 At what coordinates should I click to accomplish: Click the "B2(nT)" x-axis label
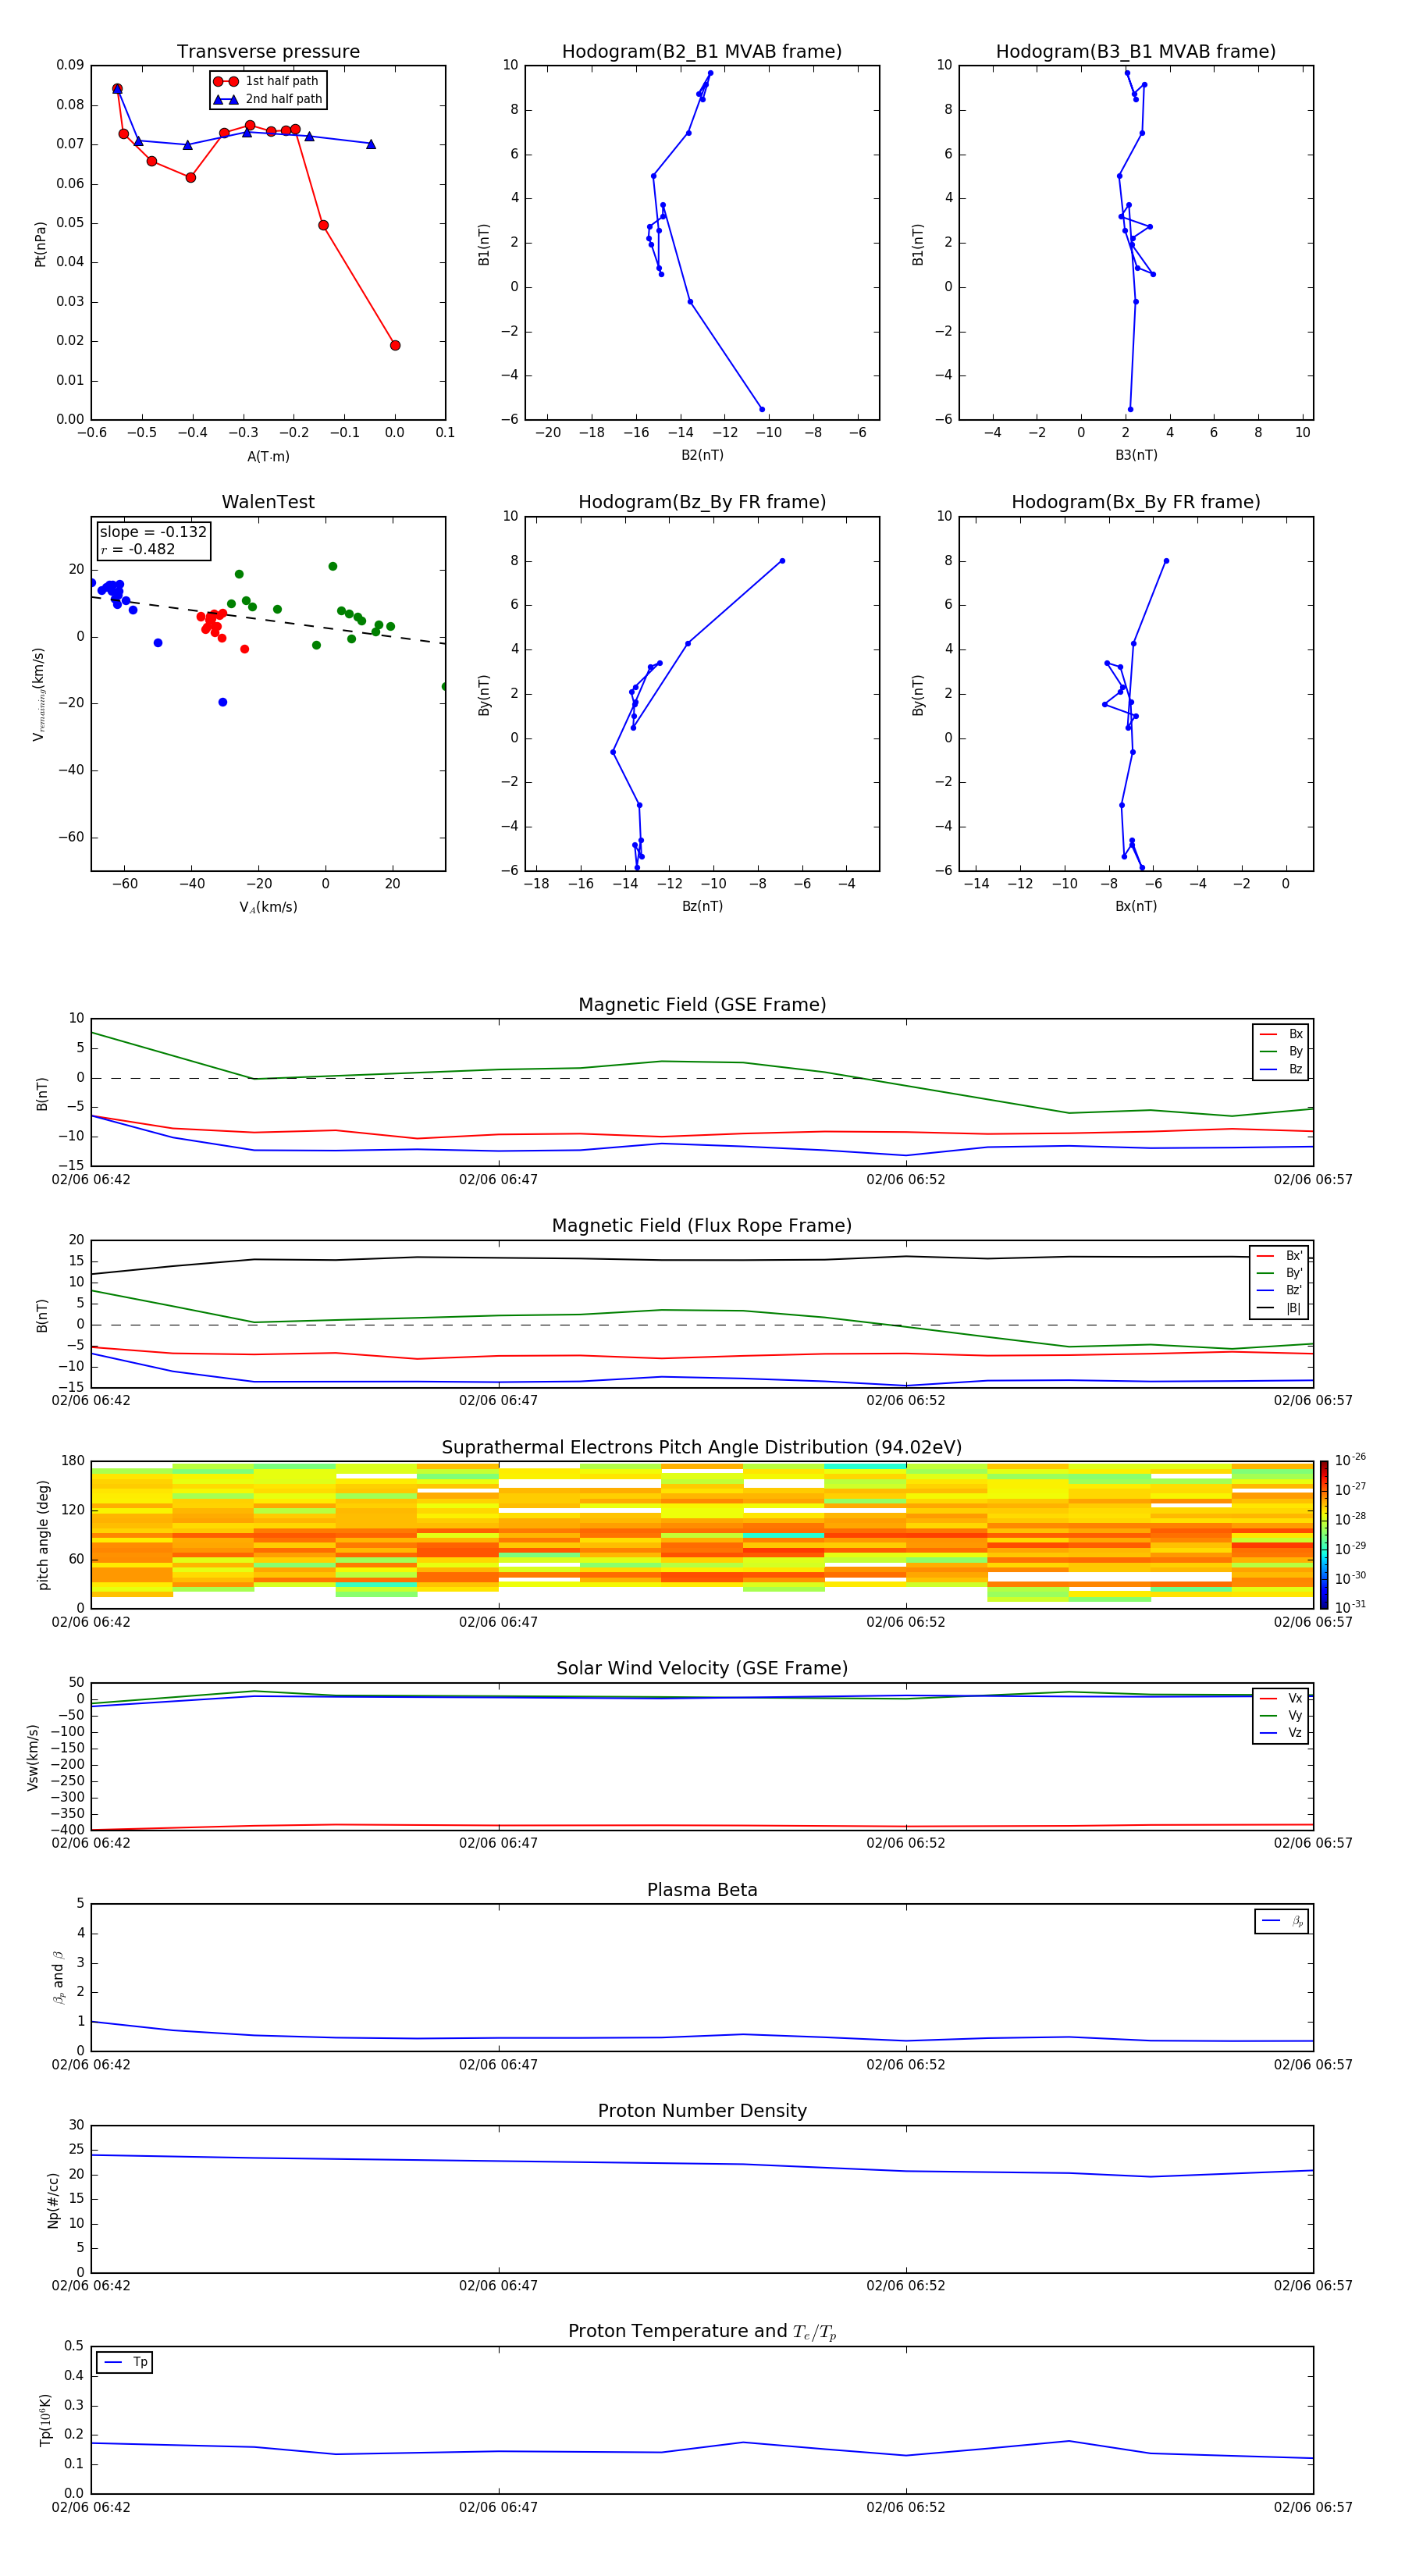[702, 456]
